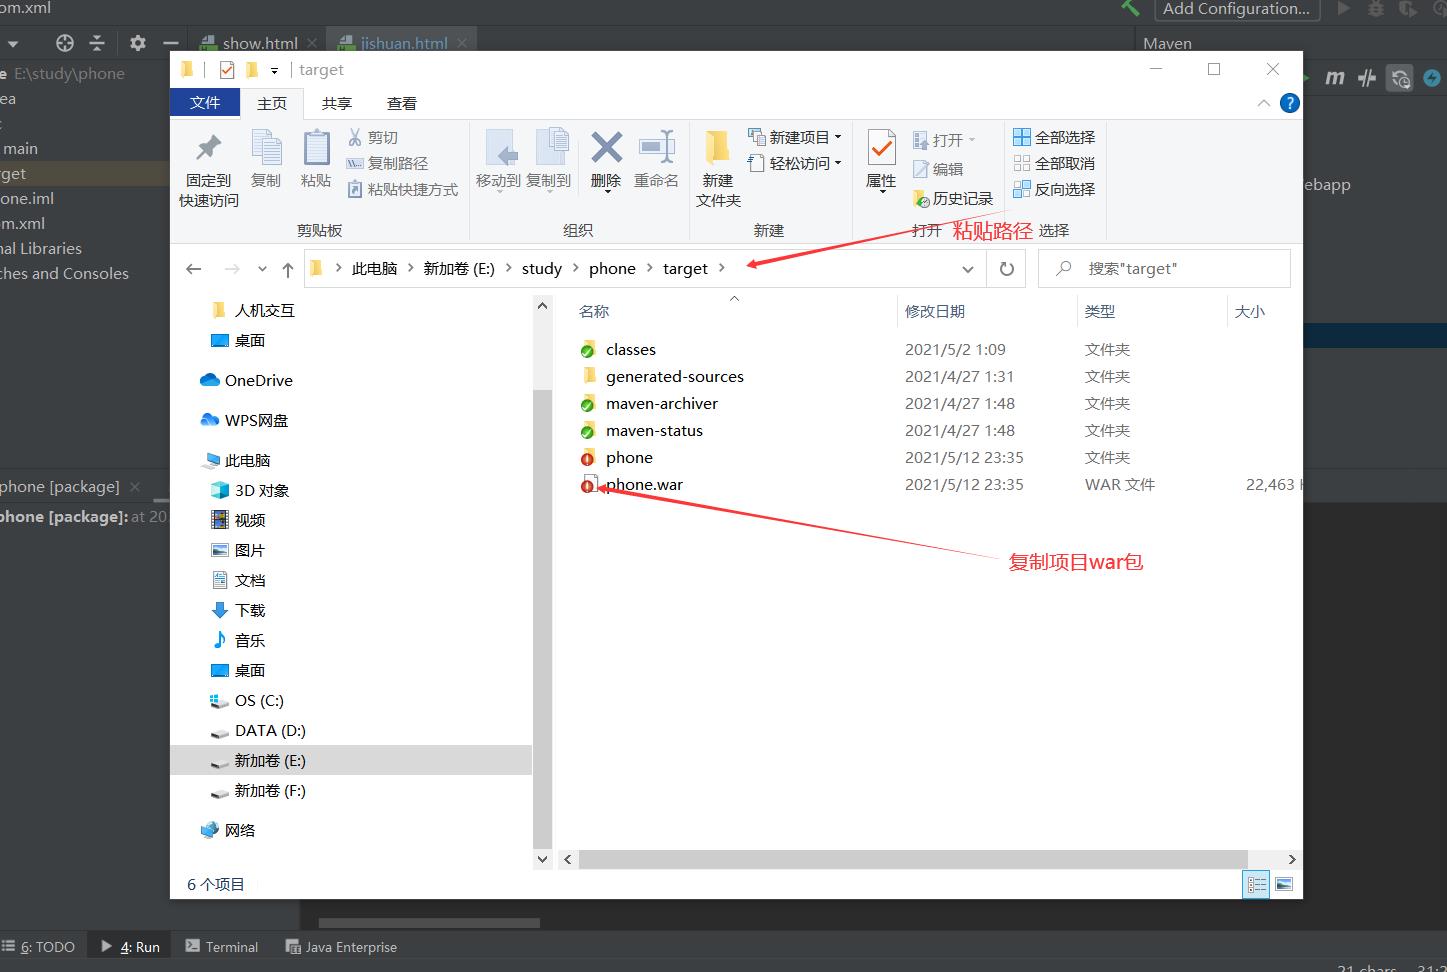Image resolution: width=1447 pixels, height=972 pixels.
Task: Click the History (历史记录) button
Action: (x=953, y=198)
